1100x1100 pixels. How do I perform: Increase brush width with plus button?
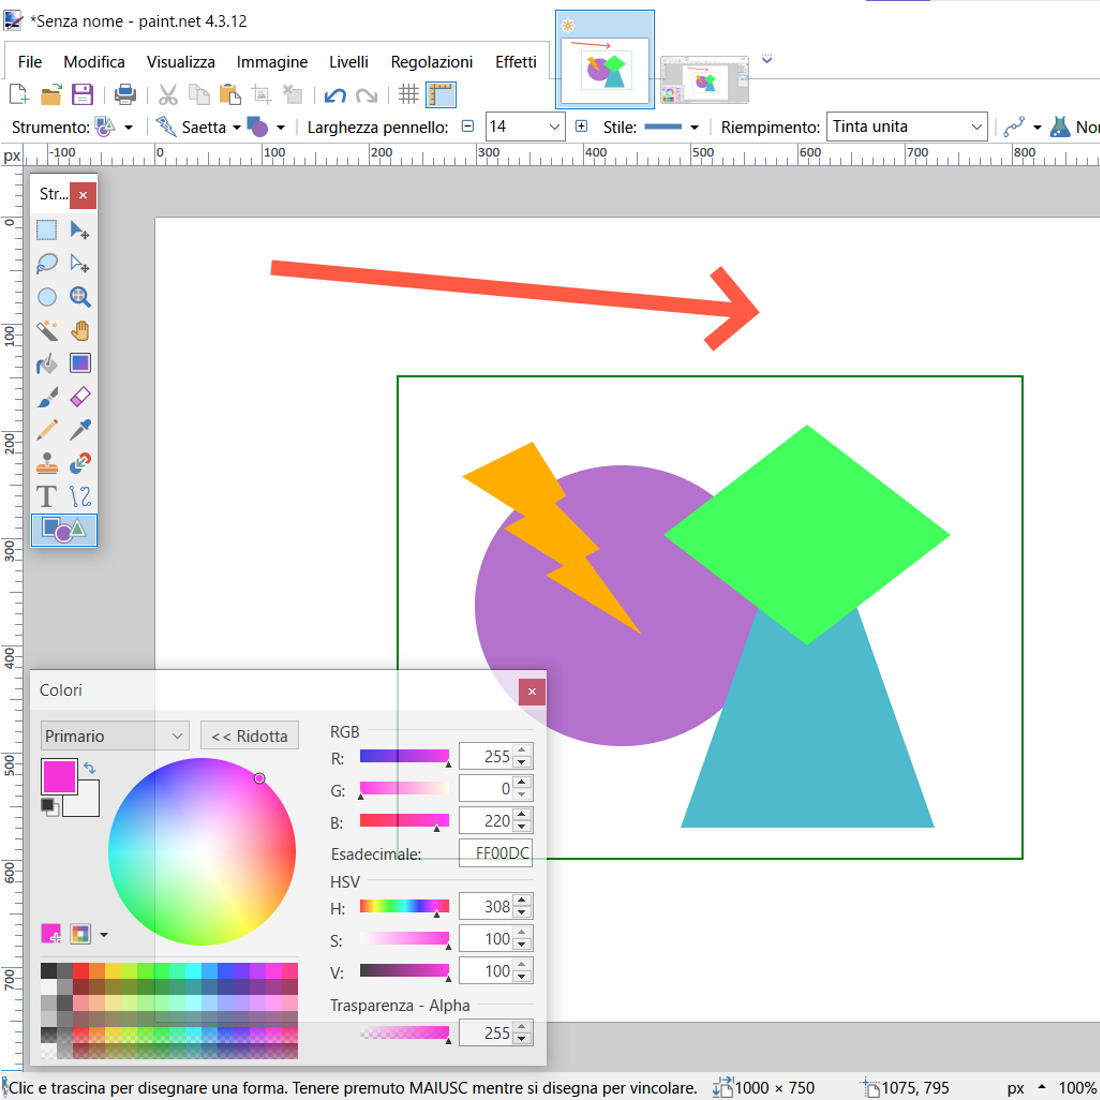click(582, 127)
